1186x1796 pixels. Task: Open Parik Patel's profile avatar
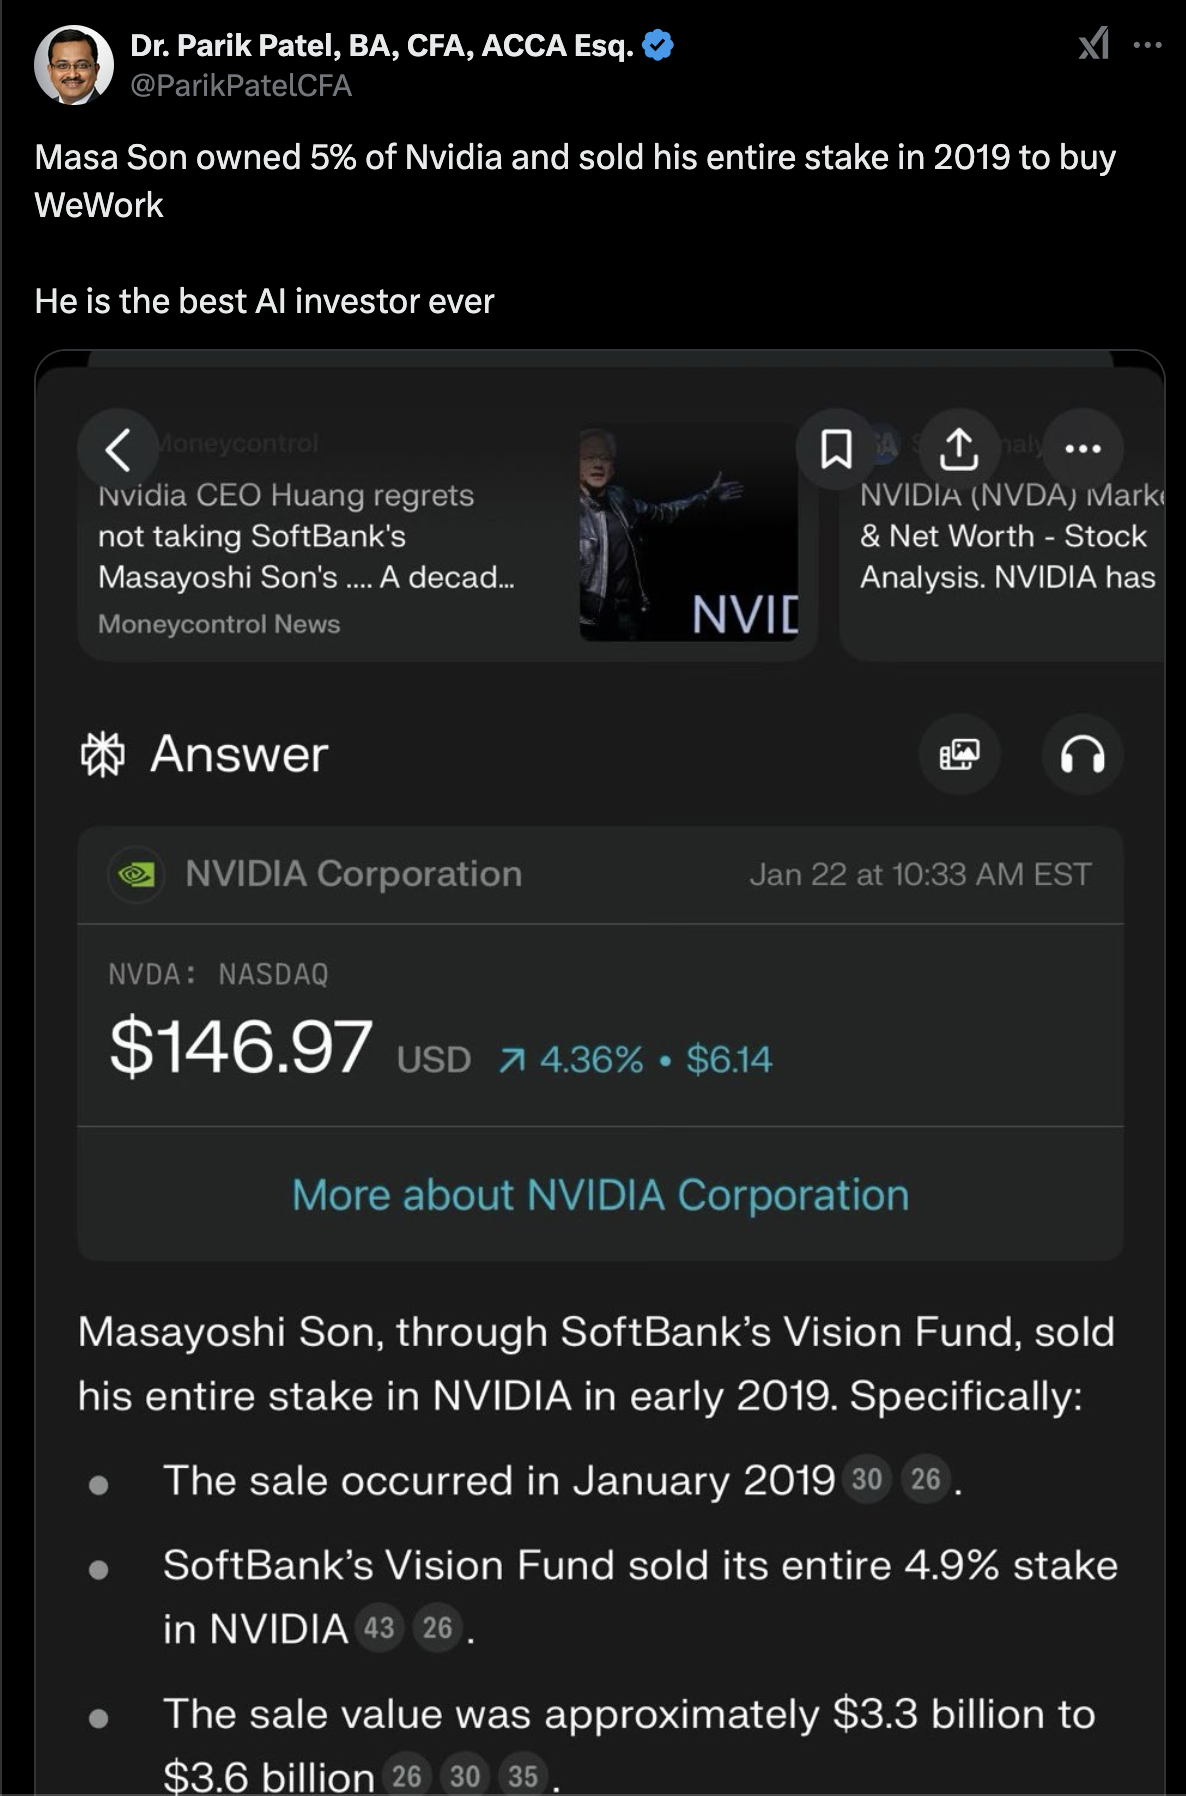pos(73,65)
